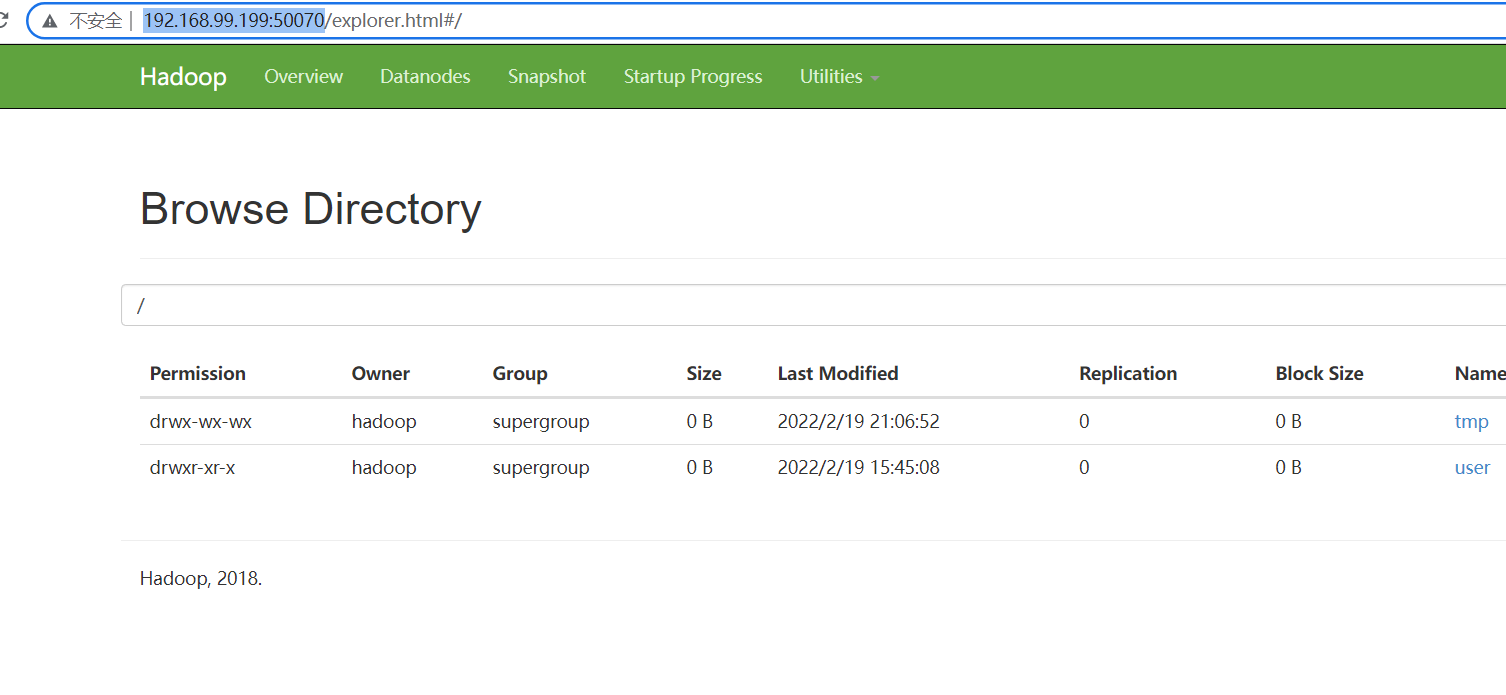Viewport: 1506px width, 695px height.
Task: Click the Group column header
Action: coord(520,374)
